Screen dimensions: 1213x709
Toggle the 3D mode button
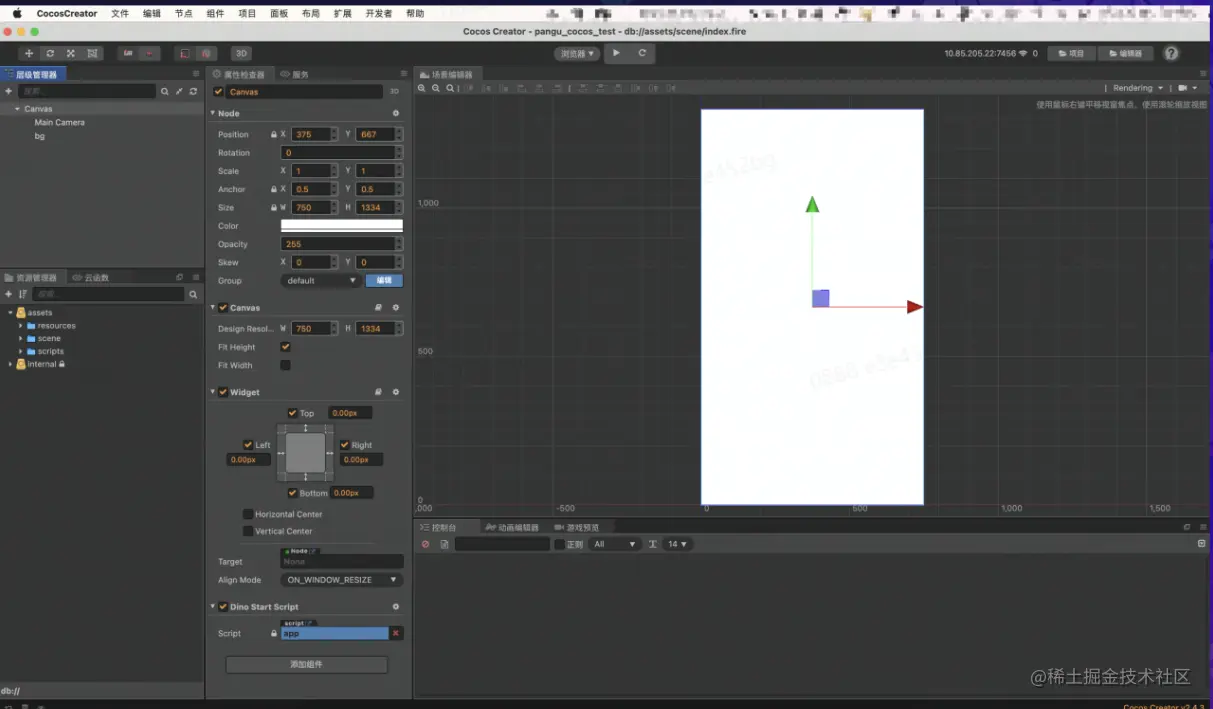[x=241, y=53]
